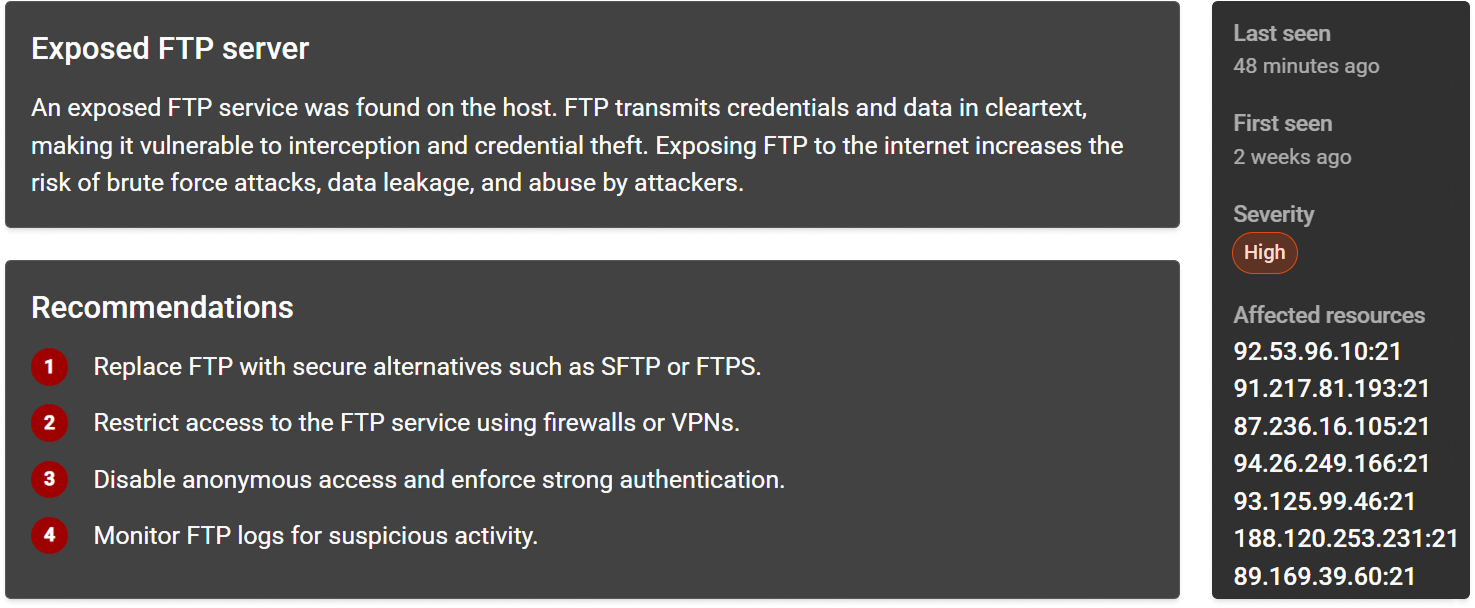1475x608 pixels.
Task: Select the 93.125.99.46:21 resource
Action: pos(1324,501)
